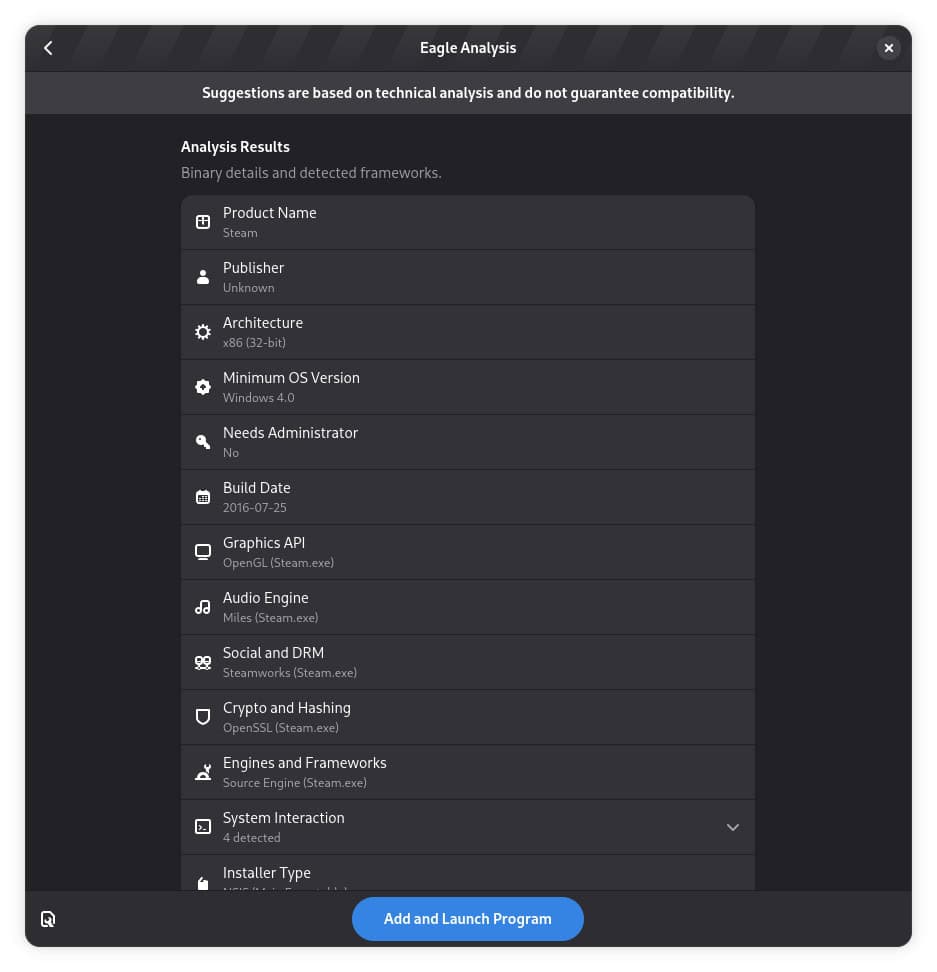Open the analysis log icon bottom left
937x972 pixels.
[48, 918]
